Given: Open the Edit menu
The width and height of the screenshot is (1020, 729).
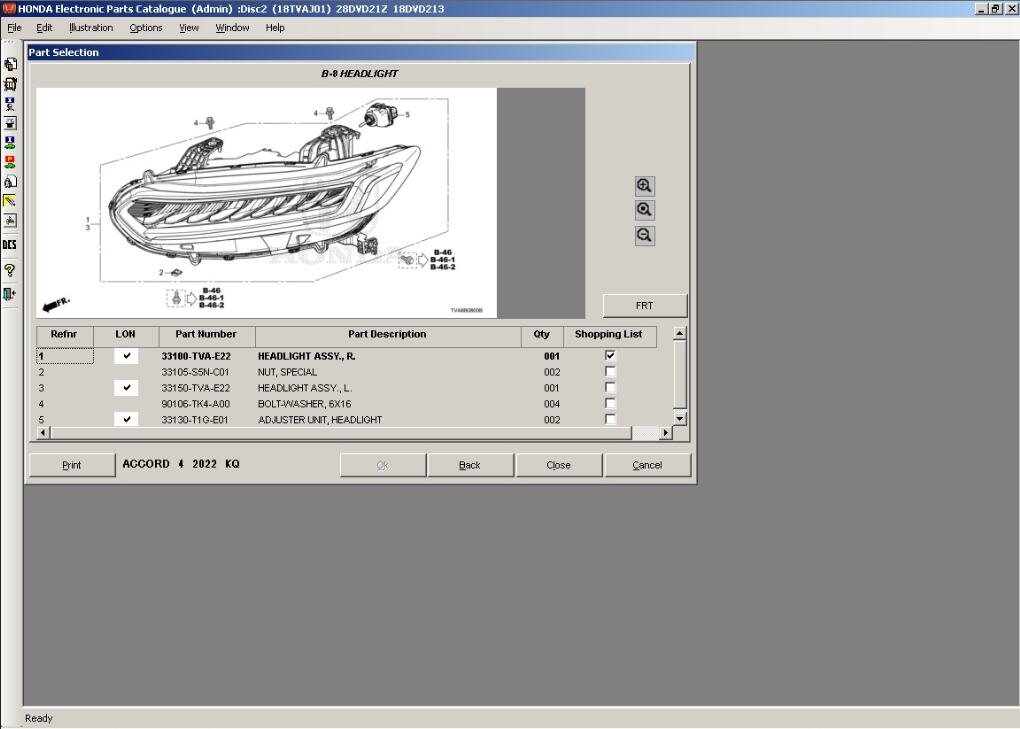Looking at the screenshot, I should pos(44,28).
